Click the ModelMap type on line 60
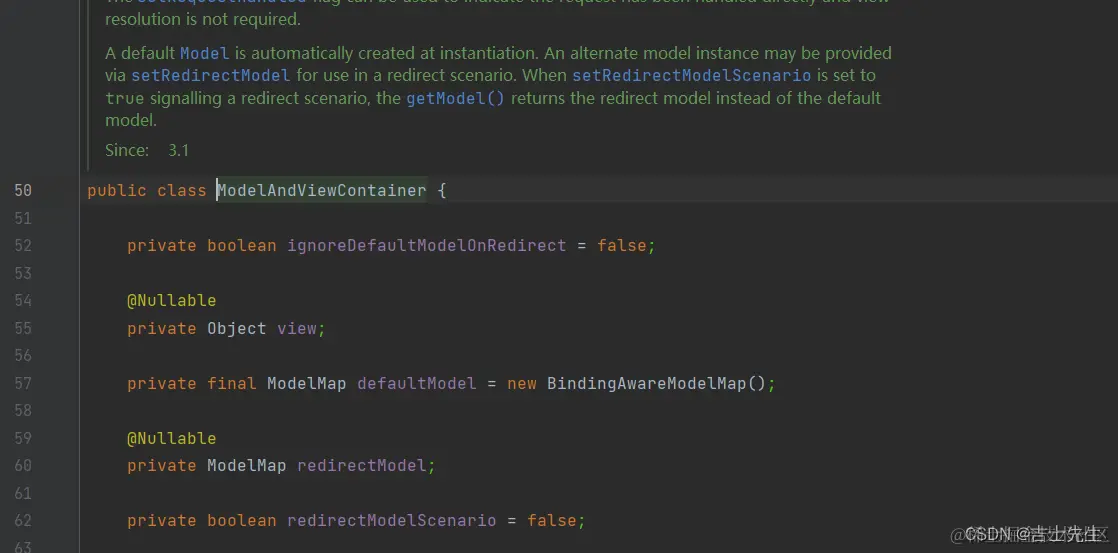 pyautogui.click(x=247, y=465)
